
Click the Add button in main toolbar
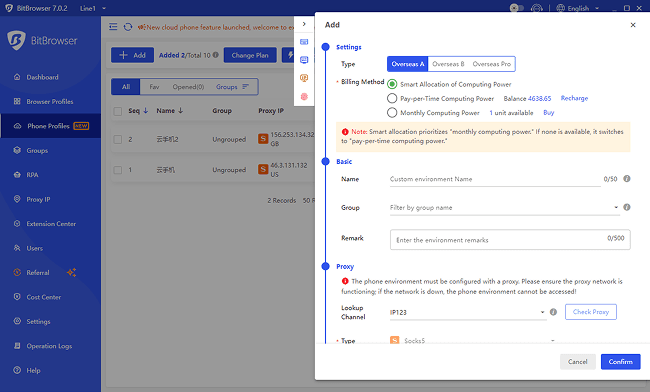(x=132, y=55)
